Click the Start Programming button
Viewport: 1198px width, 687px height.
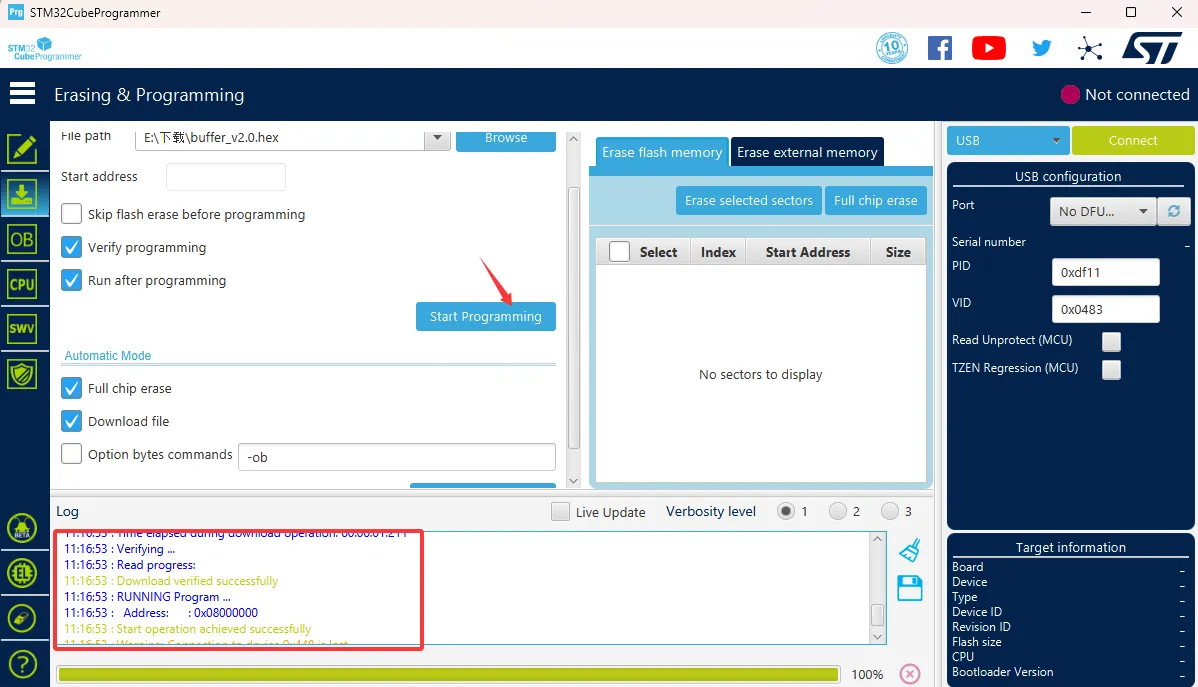coord(485,316)
